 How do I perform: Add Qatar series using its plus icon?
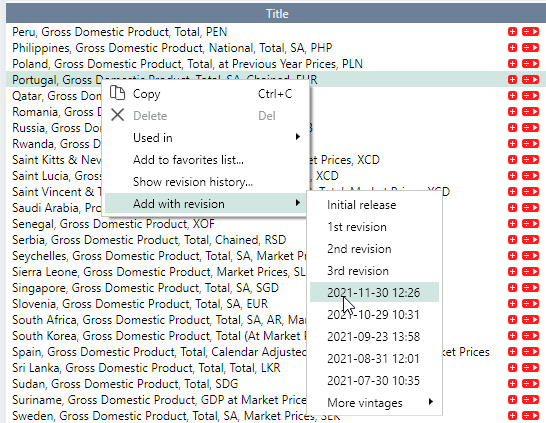512,96
